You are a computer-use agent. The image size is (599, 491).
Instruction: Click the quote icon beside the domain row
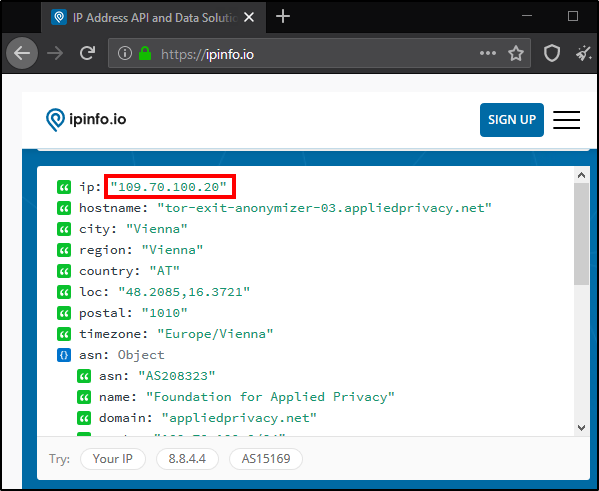pos(84,418)
